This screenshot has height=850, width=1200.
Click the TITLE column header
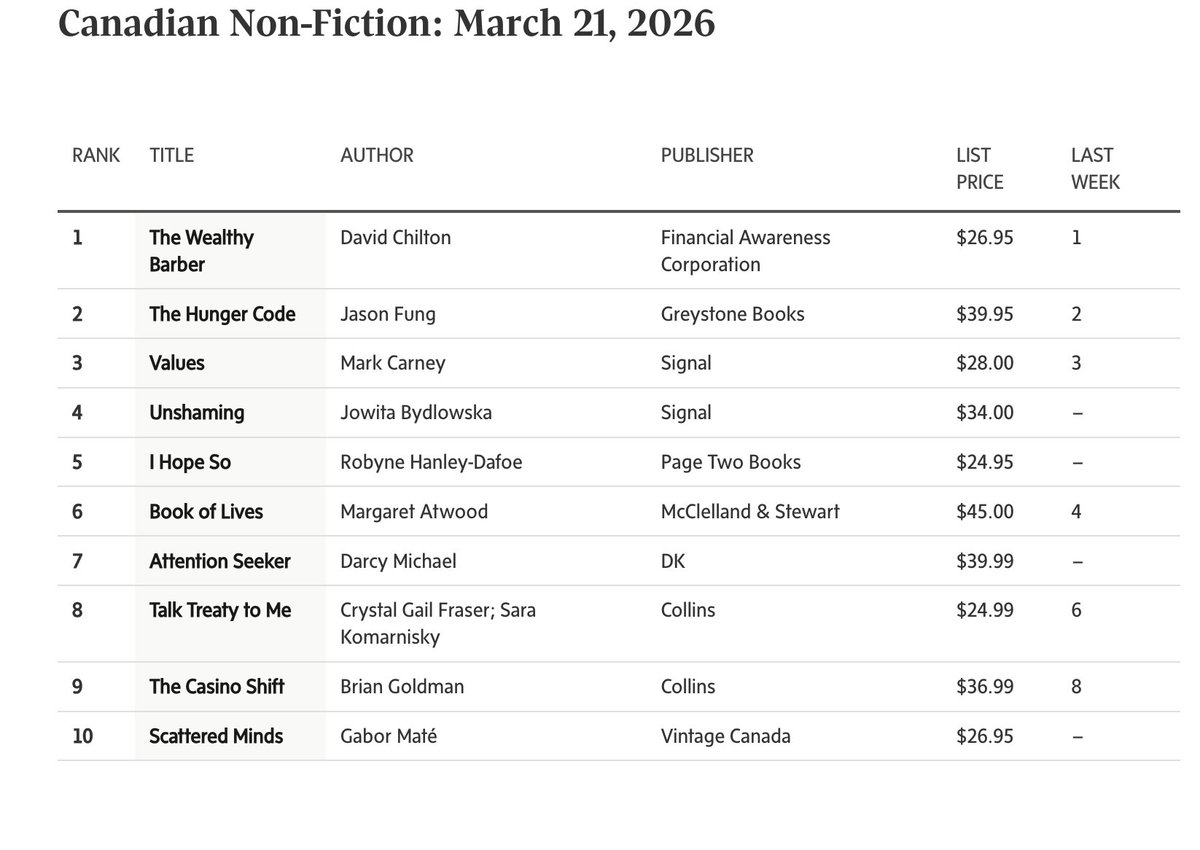[x=171, y=155]
